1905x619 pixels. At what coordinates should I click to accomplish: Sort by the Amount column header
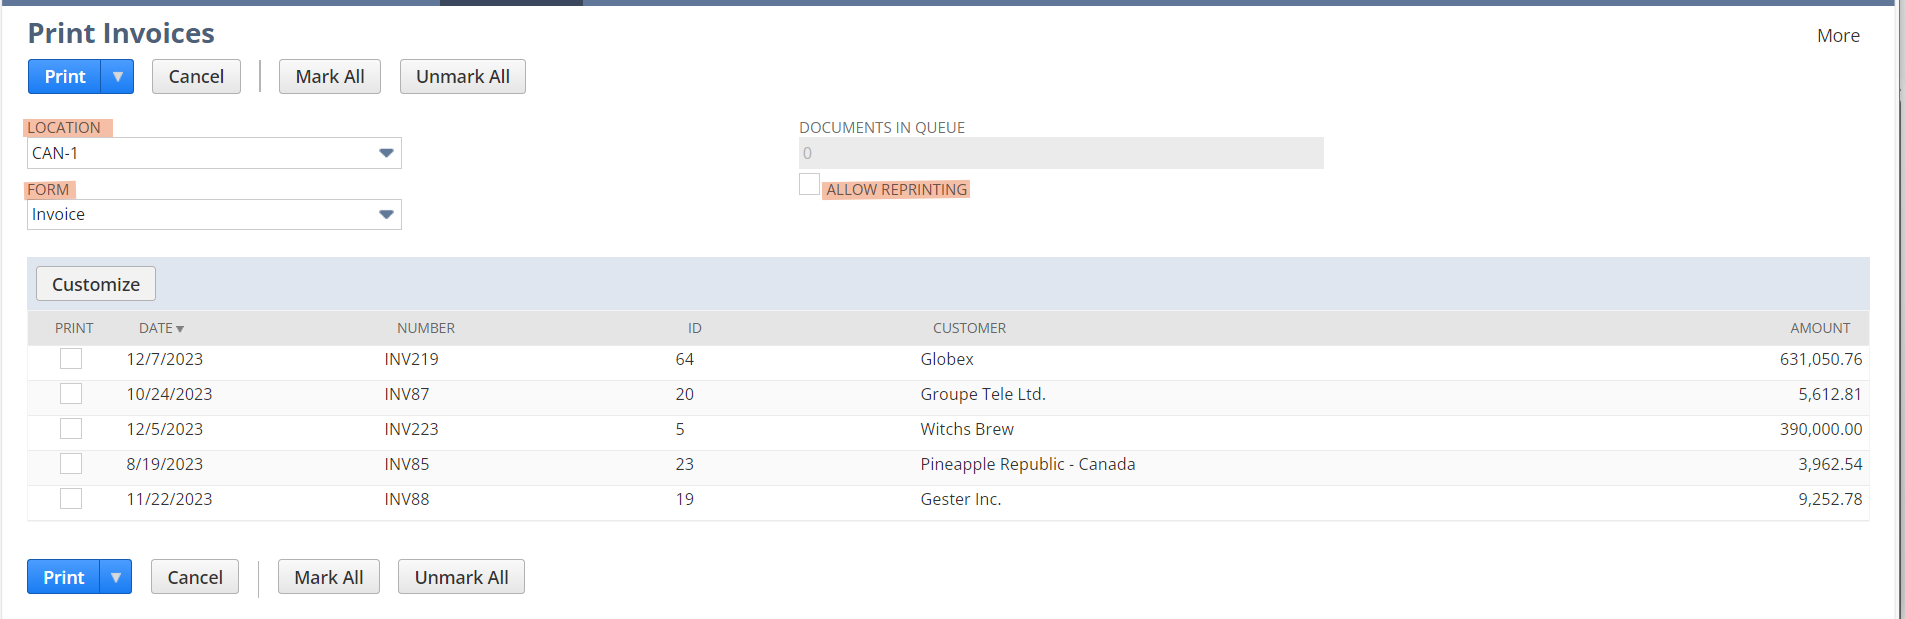1819,328
